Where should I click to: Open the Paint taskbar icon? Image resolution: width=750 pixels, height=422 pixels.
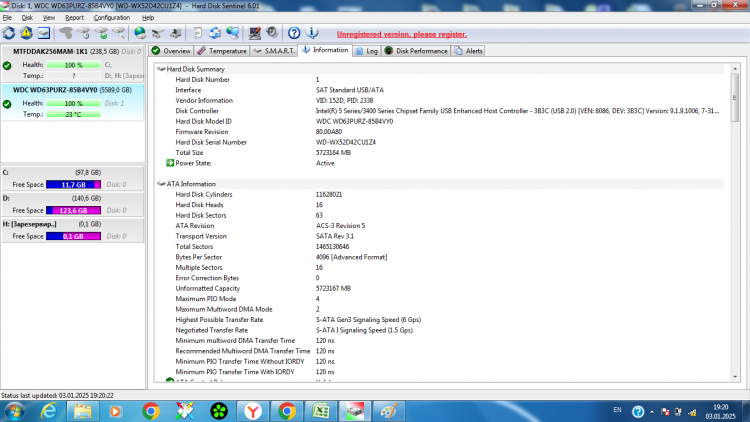click(388, 411)
